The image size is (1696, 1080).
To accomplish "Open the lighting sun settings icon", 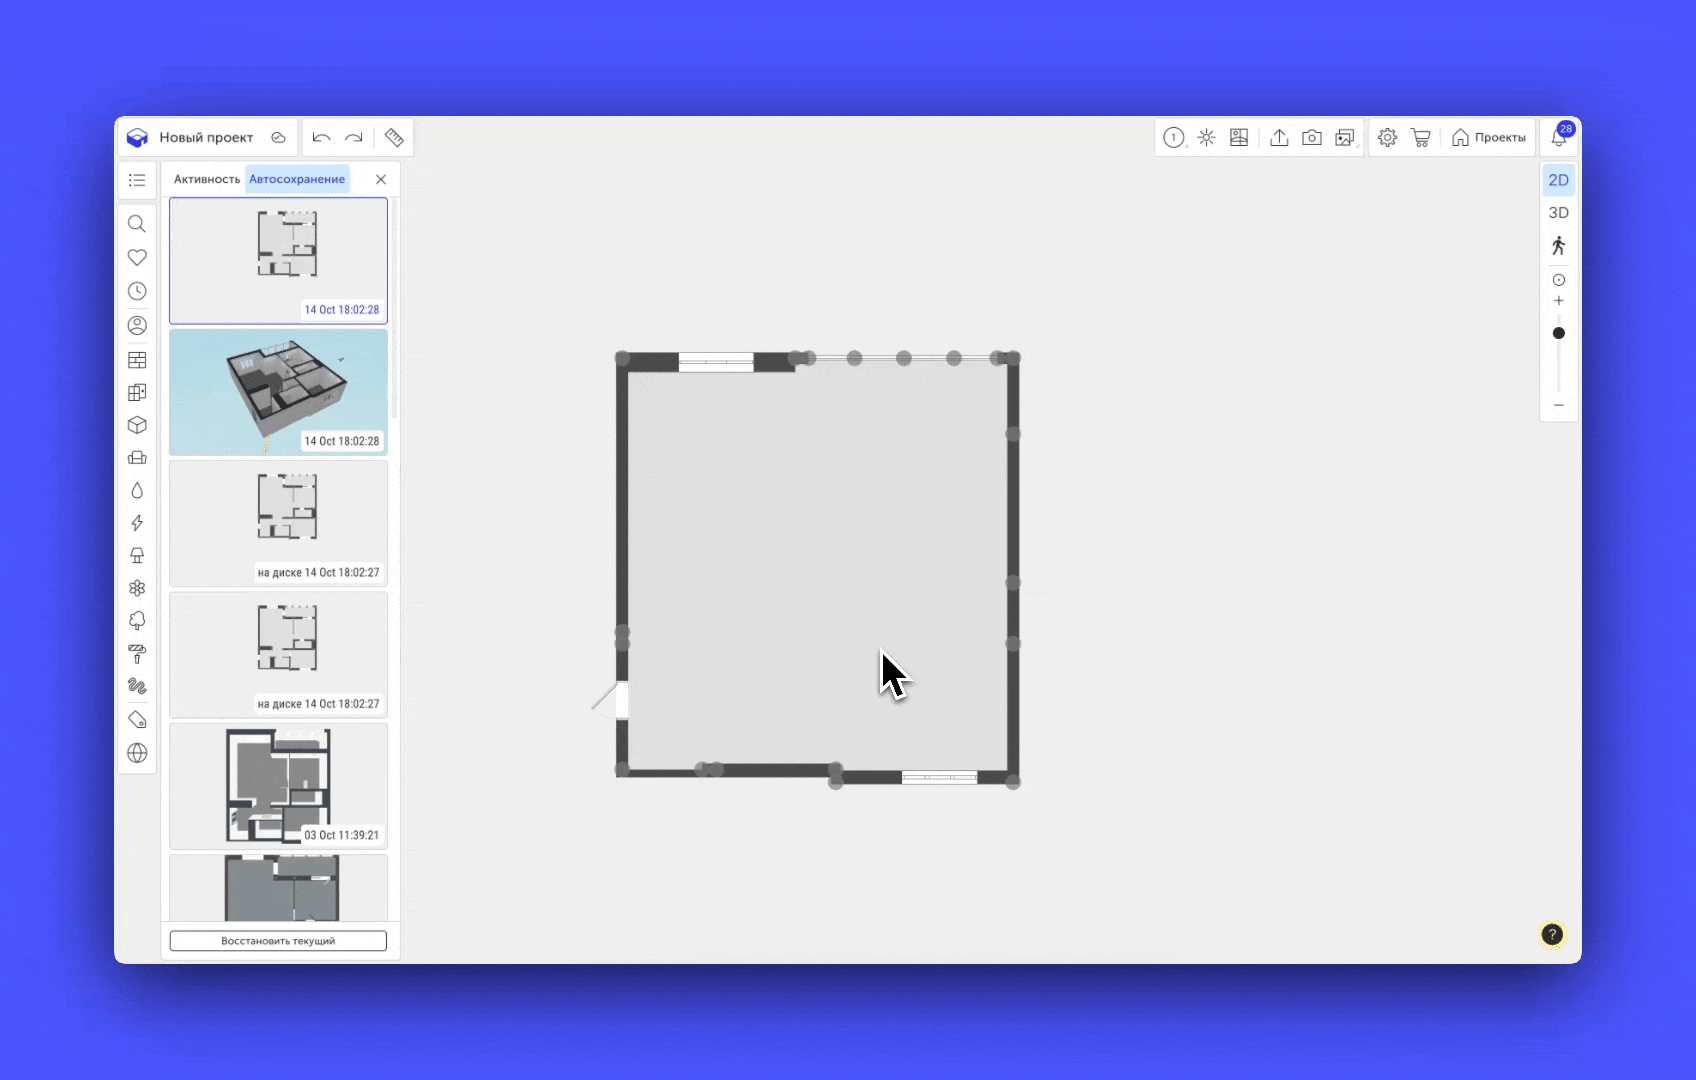I will click(x=1207, y=138).
